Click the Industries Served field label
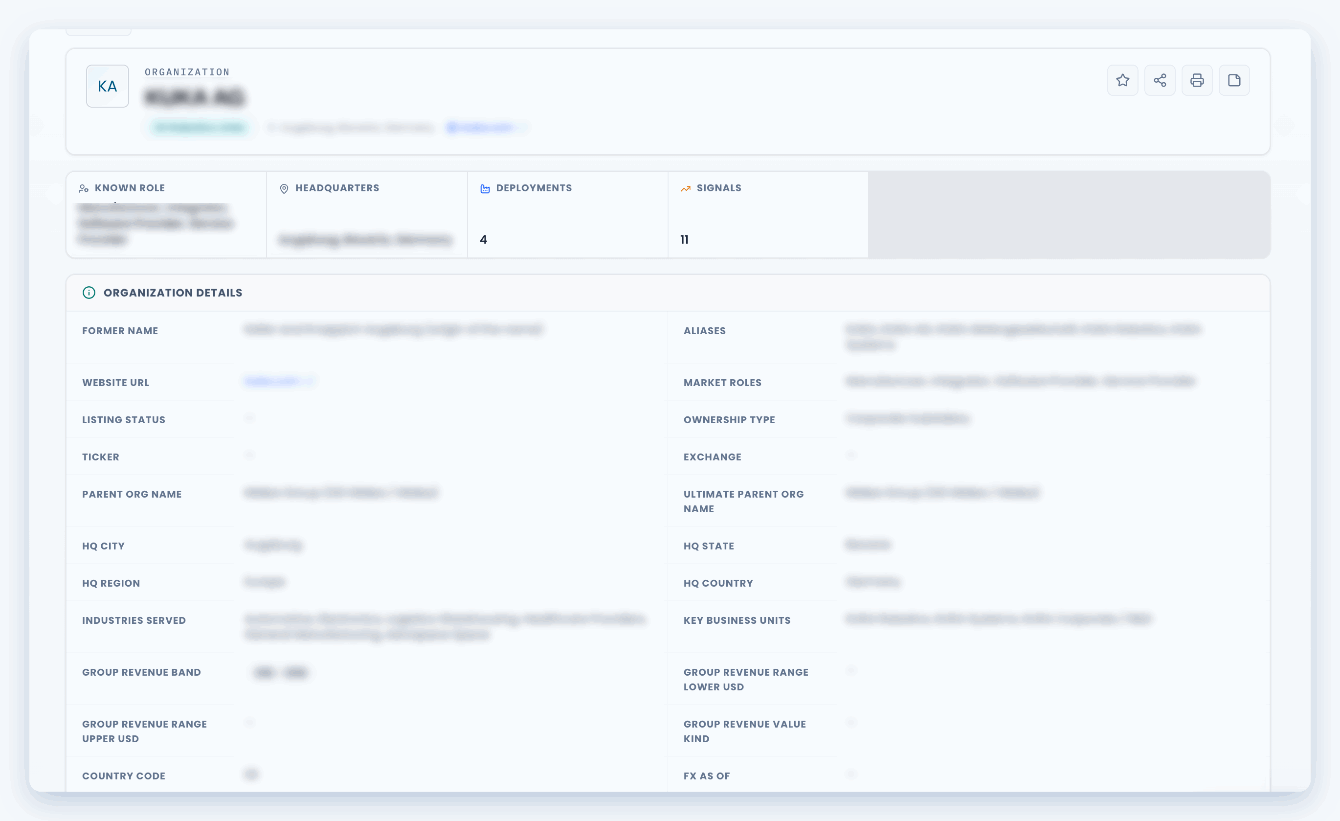1340x821 pixels. [x=134, y=620]
